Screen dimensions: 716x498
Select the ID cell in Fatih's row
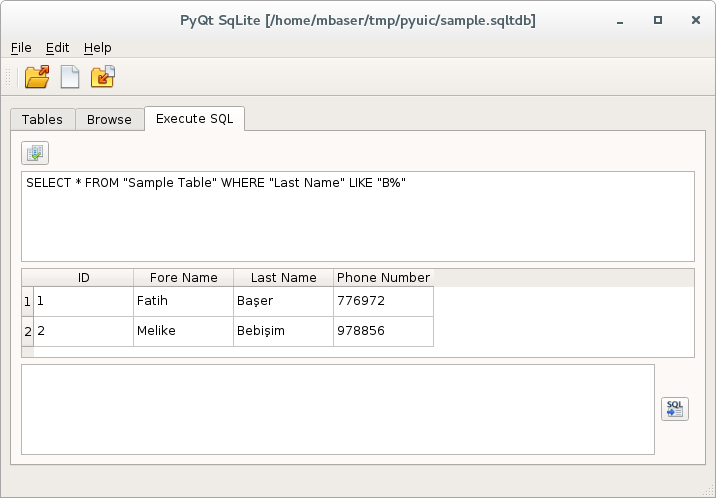coord(84,301)
